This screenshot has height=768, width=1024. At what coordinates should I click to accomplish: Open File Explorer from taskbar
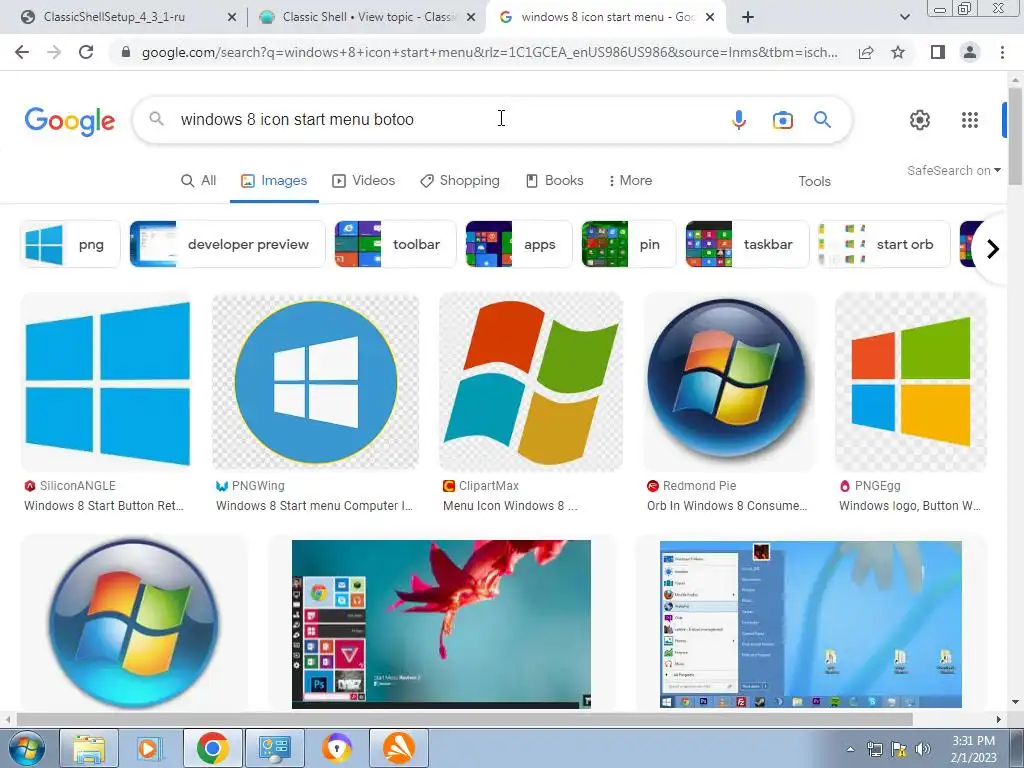point(89,748)
